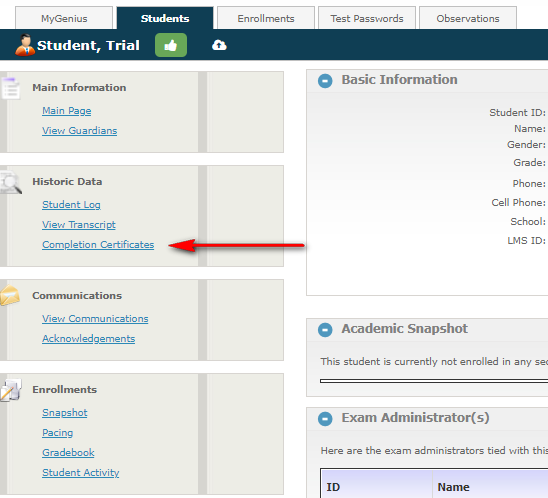Screen dimensions: 548x498
Task: Collapse the Exam Administrator(s) section
Action: coord(325,419)
